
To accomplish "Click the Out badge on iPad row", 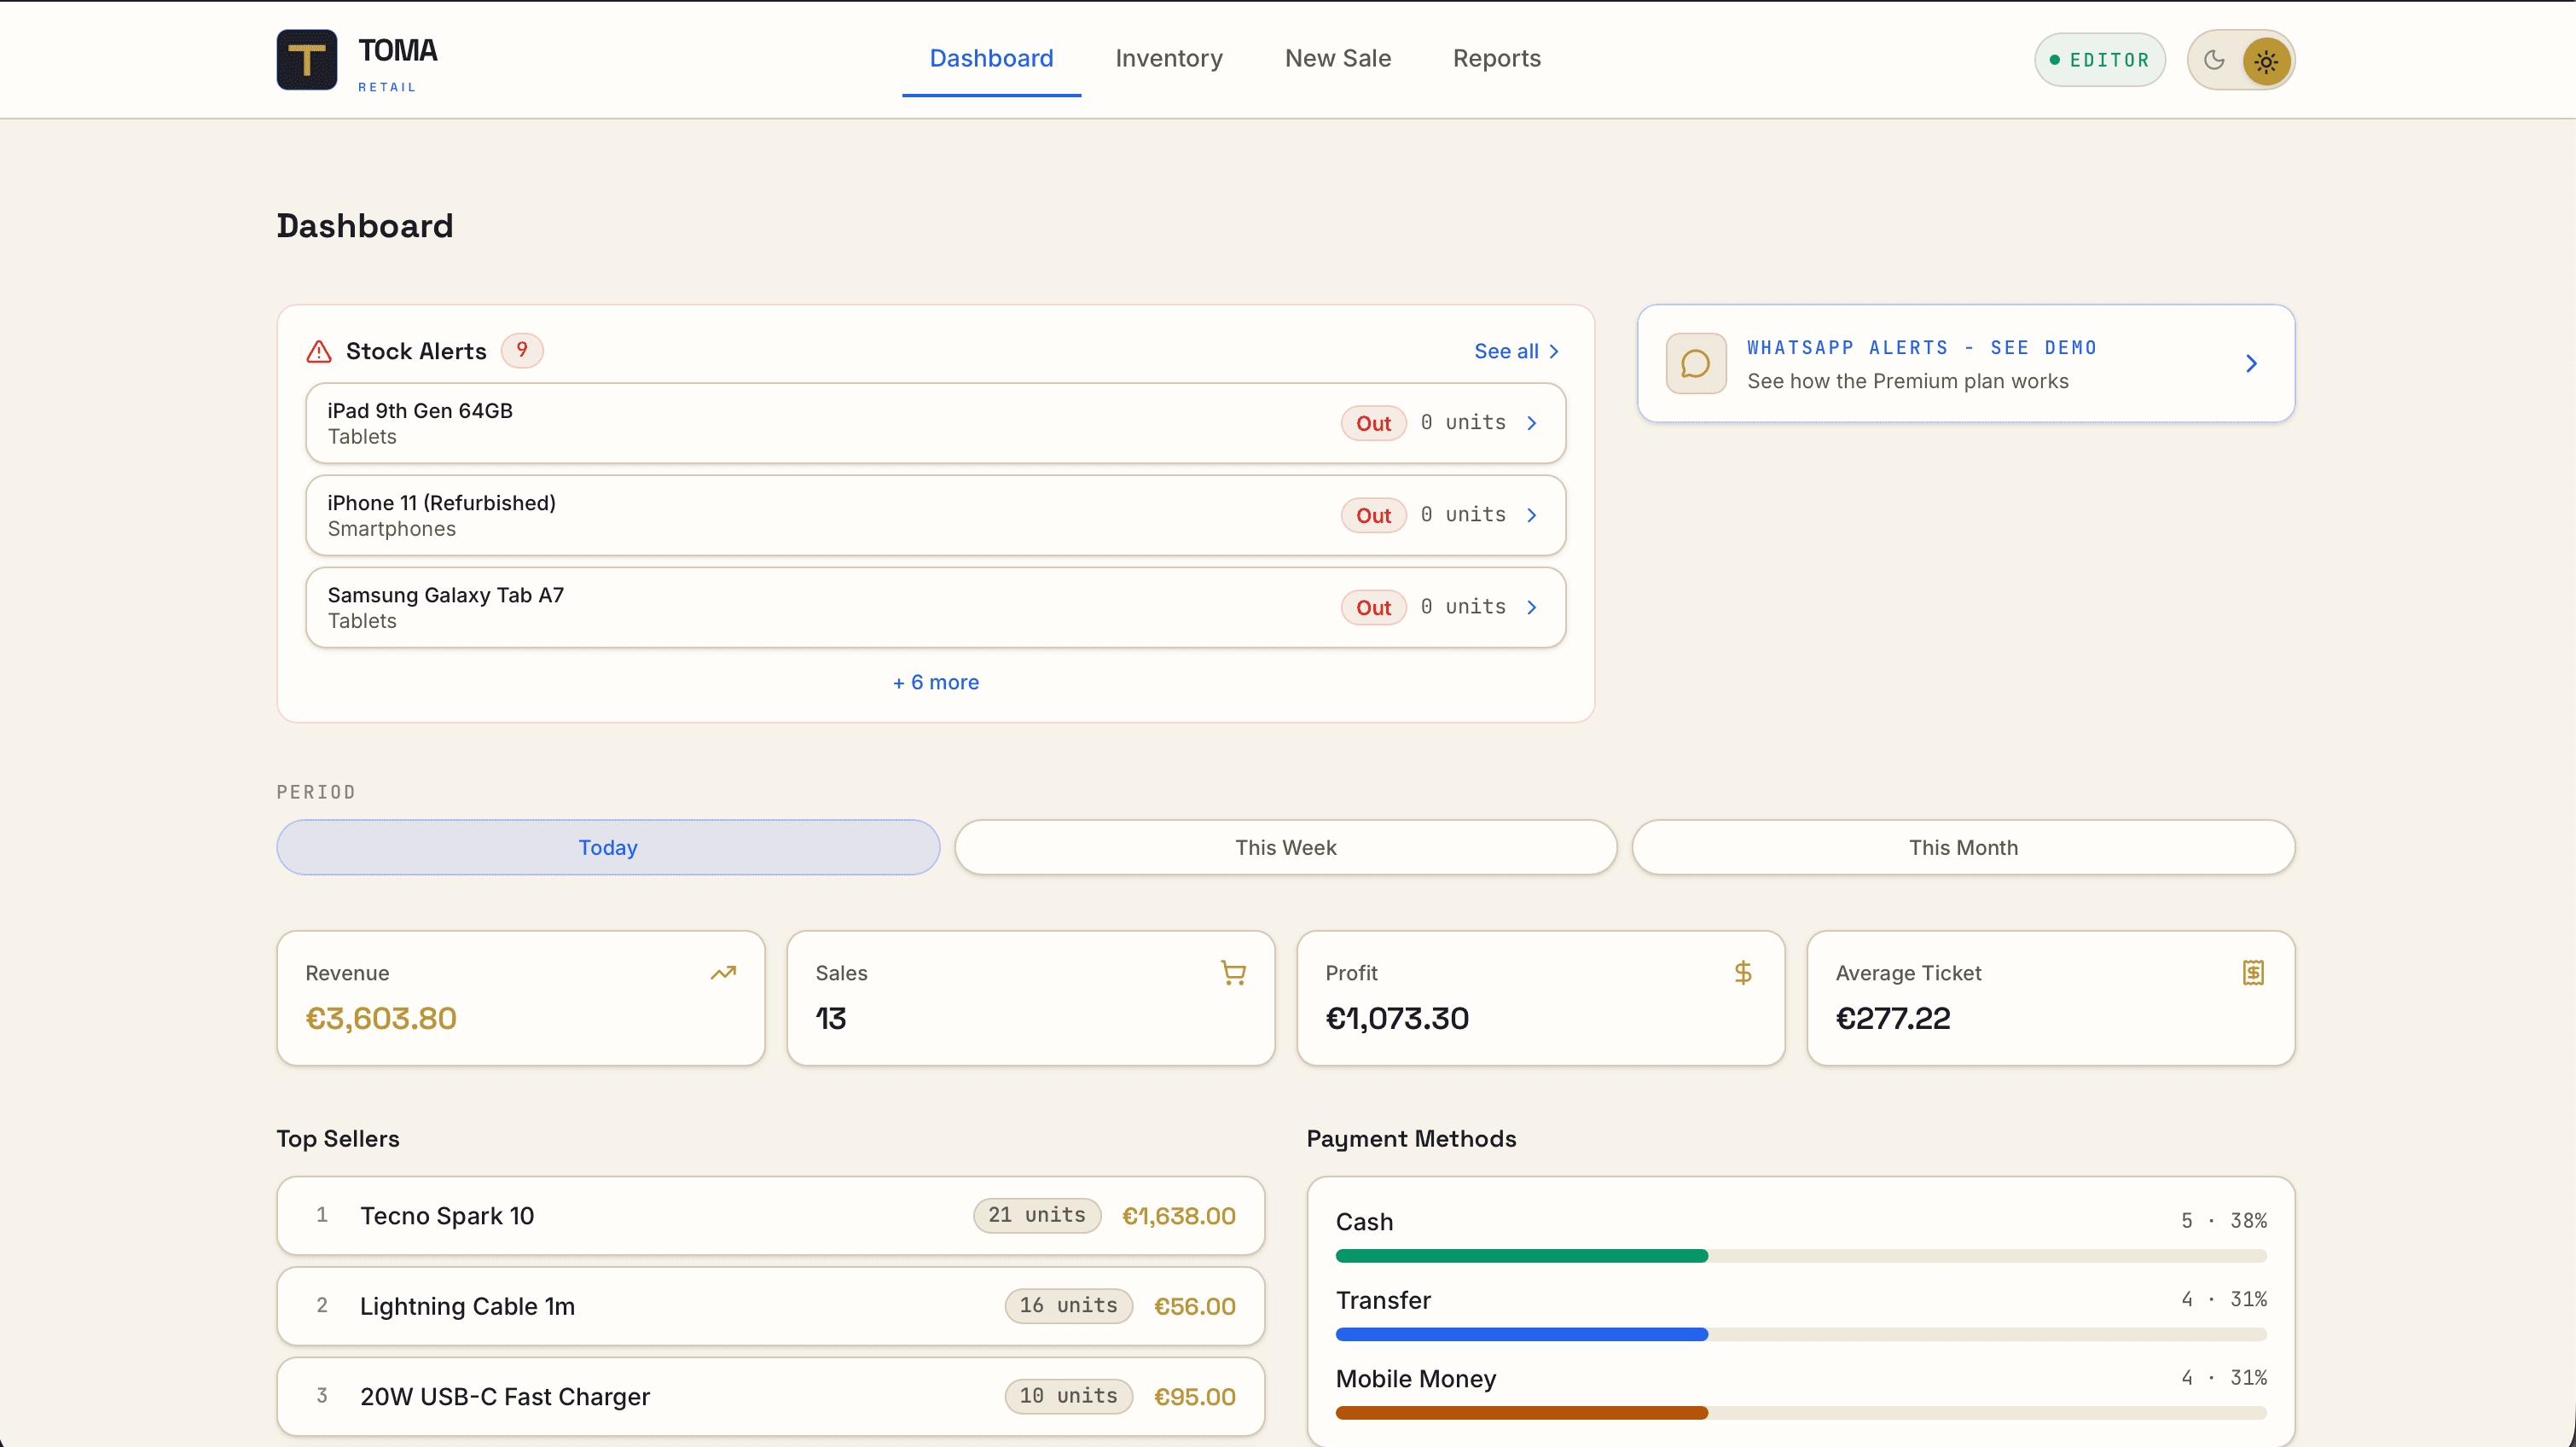I will 1374,423.
